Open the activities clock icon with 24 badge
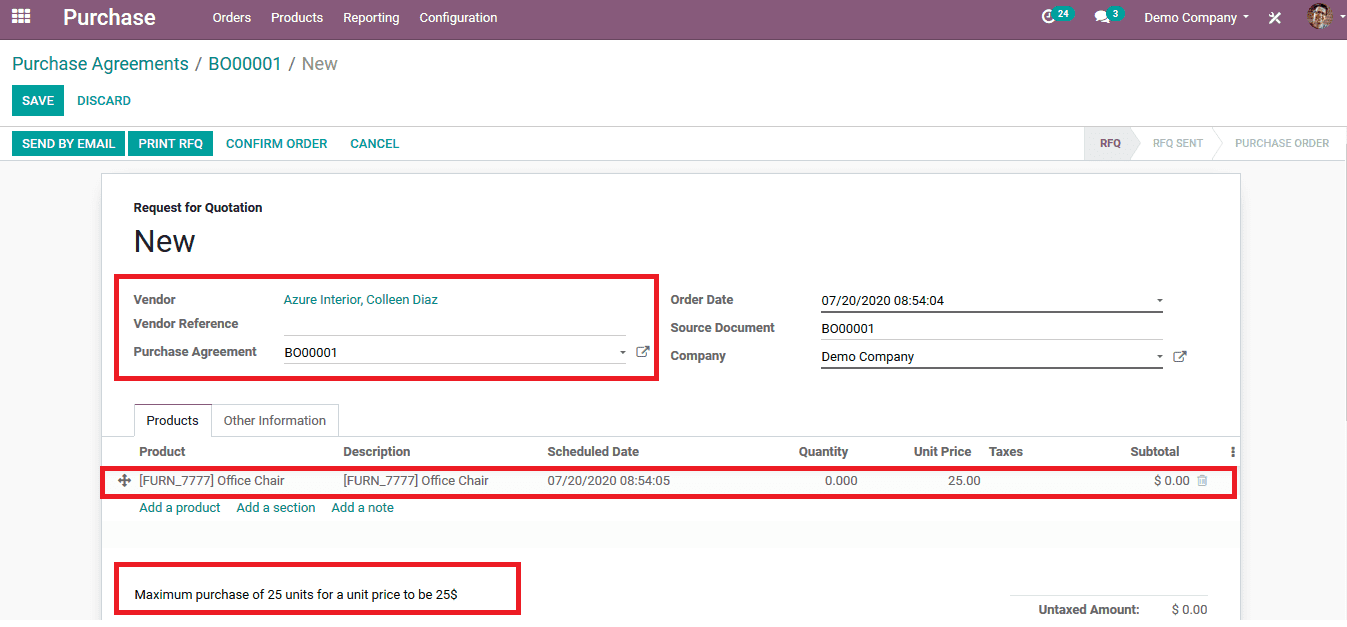This screenshot has width=1347, height=627. 1049,17
